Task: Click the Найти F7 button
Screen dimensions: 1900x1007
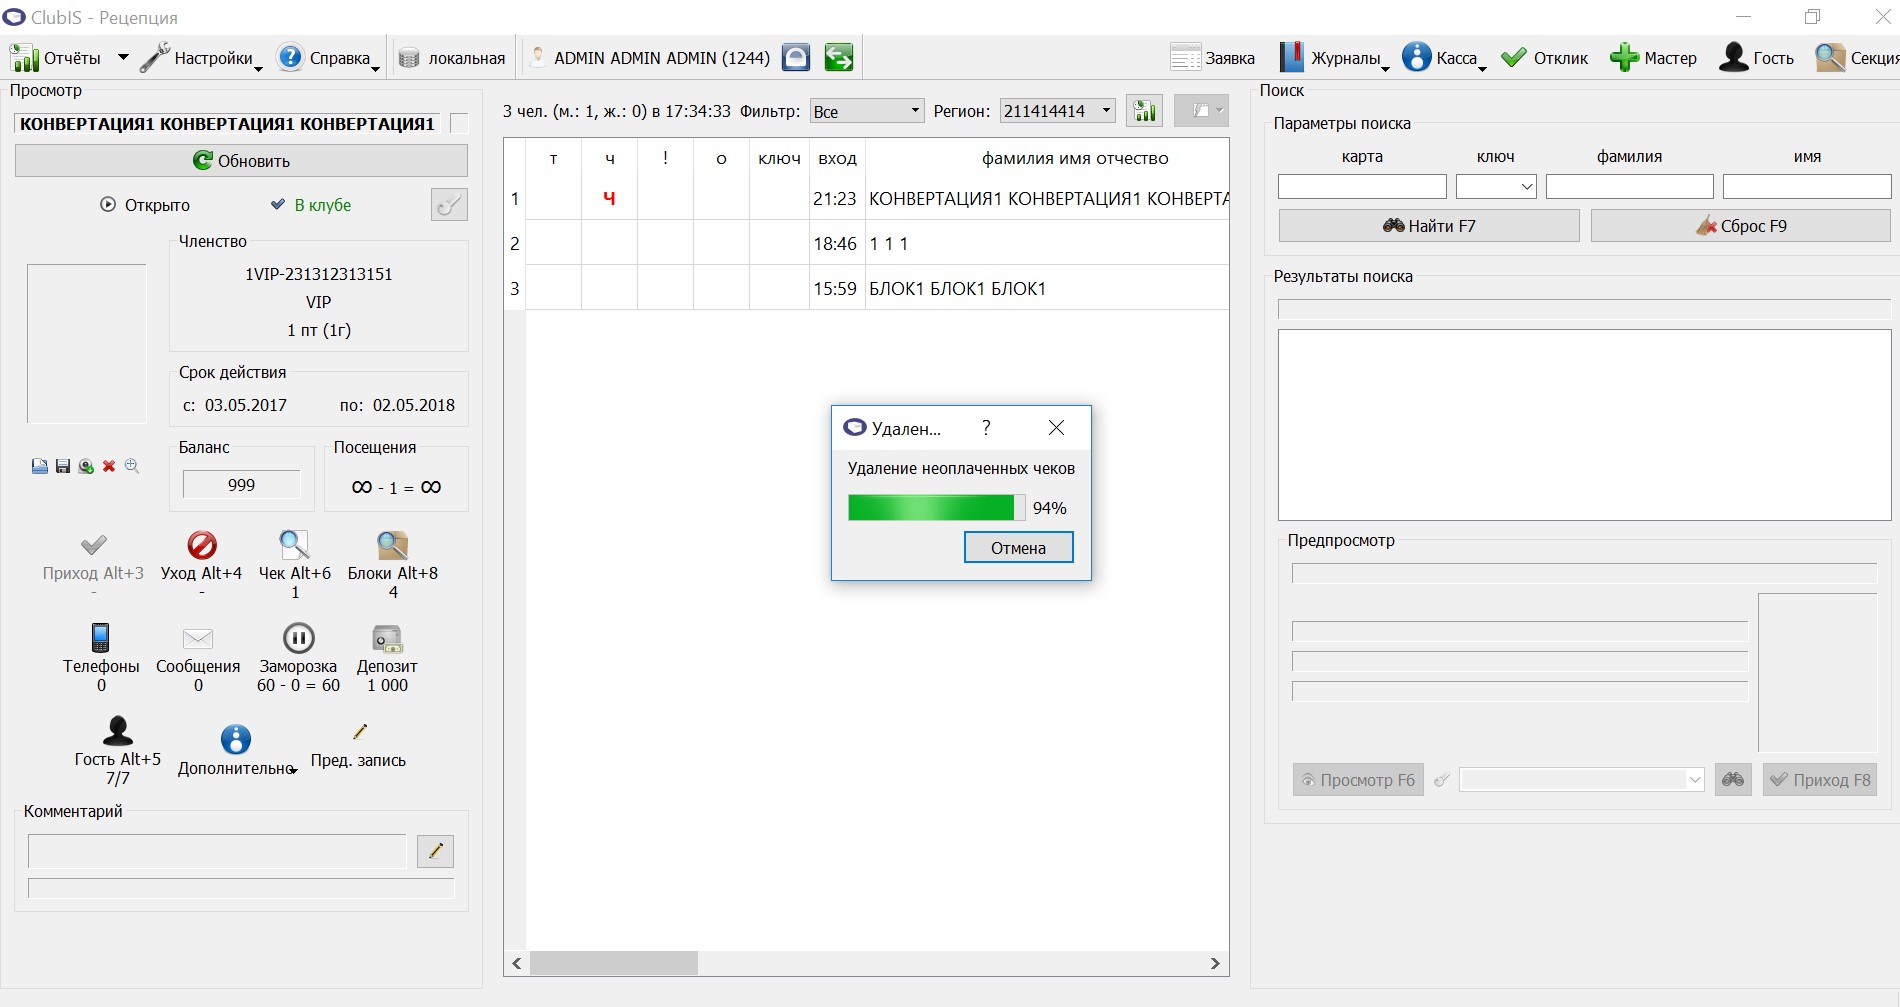Action: click(1429, 226)
